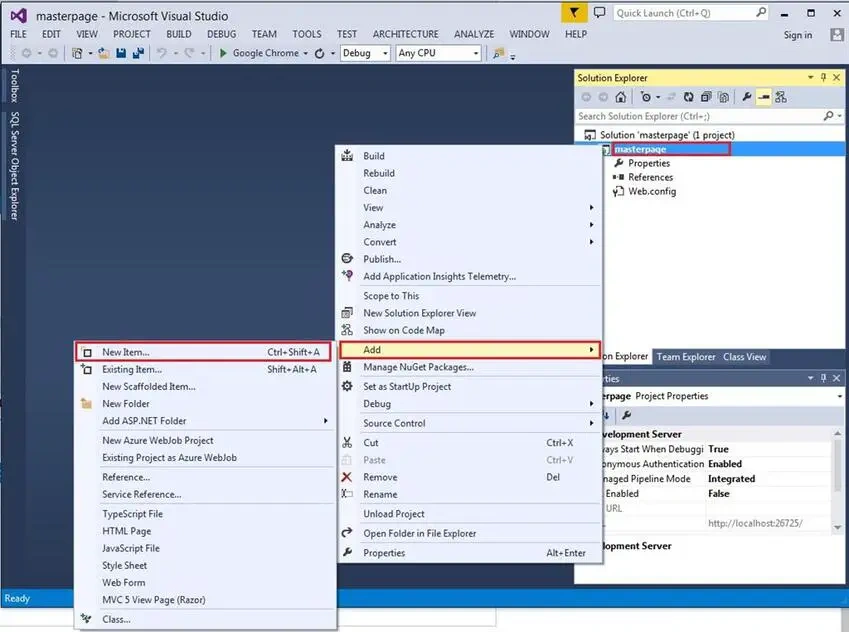The image size is (849, 632).
Task: Switch to the Team Explorer tab
Action: [685, 357]
